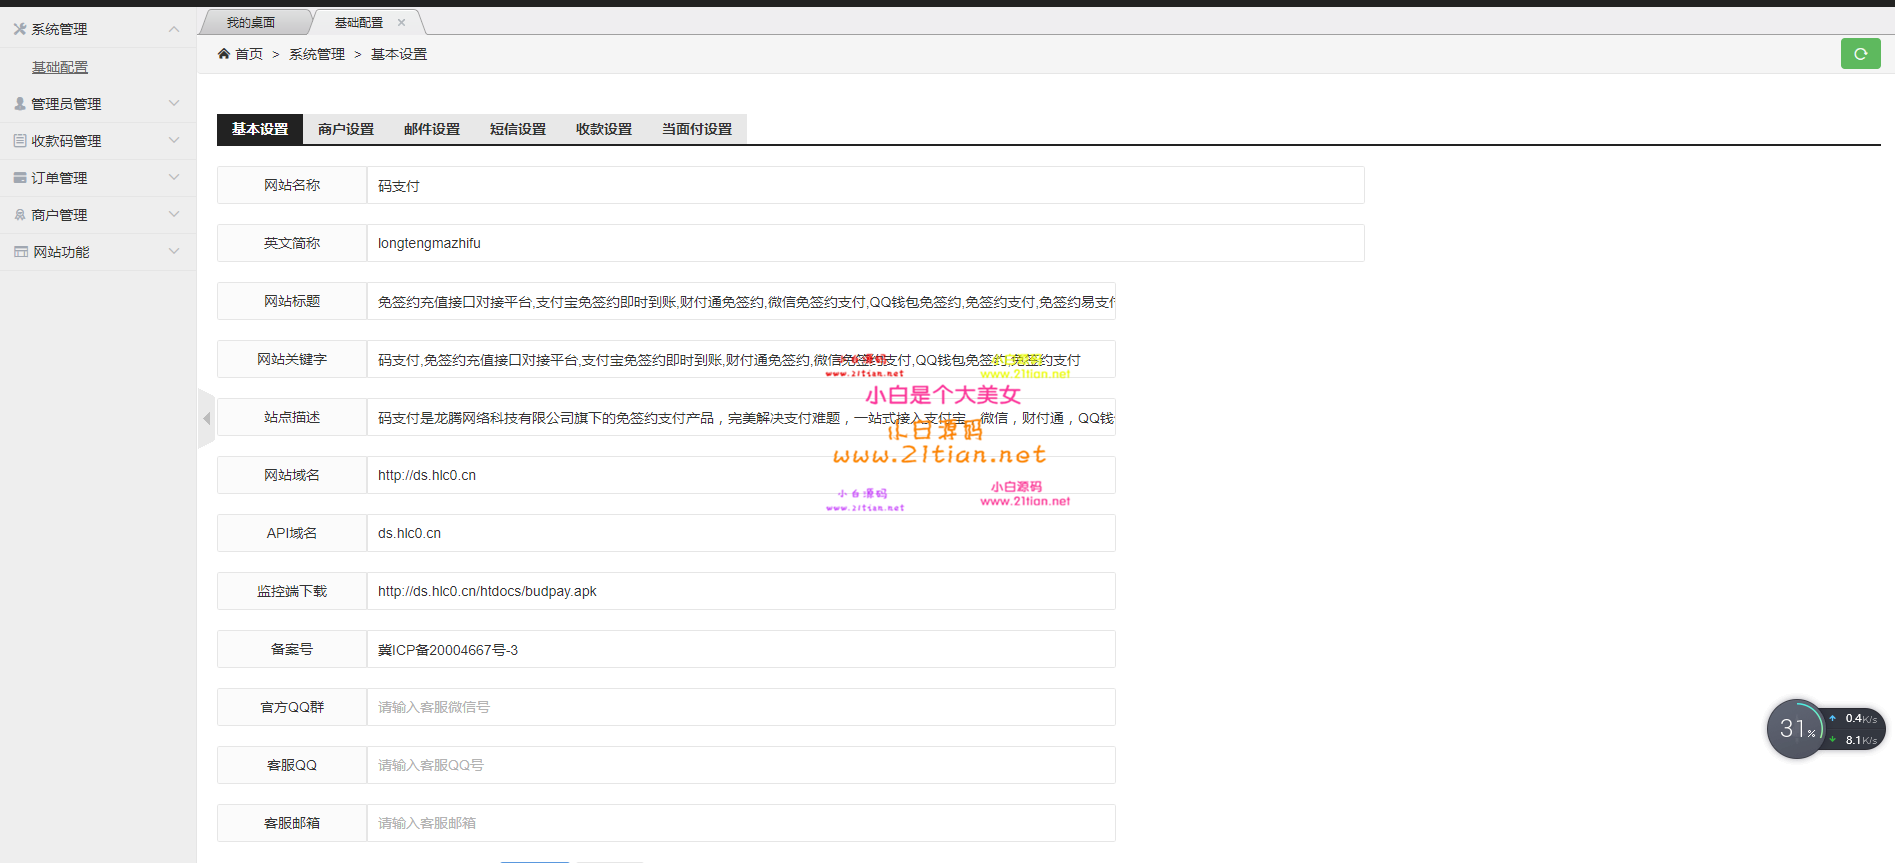Click the API域名 input field
This screenshot has width=1895, height=863.
tap(741, 533)
